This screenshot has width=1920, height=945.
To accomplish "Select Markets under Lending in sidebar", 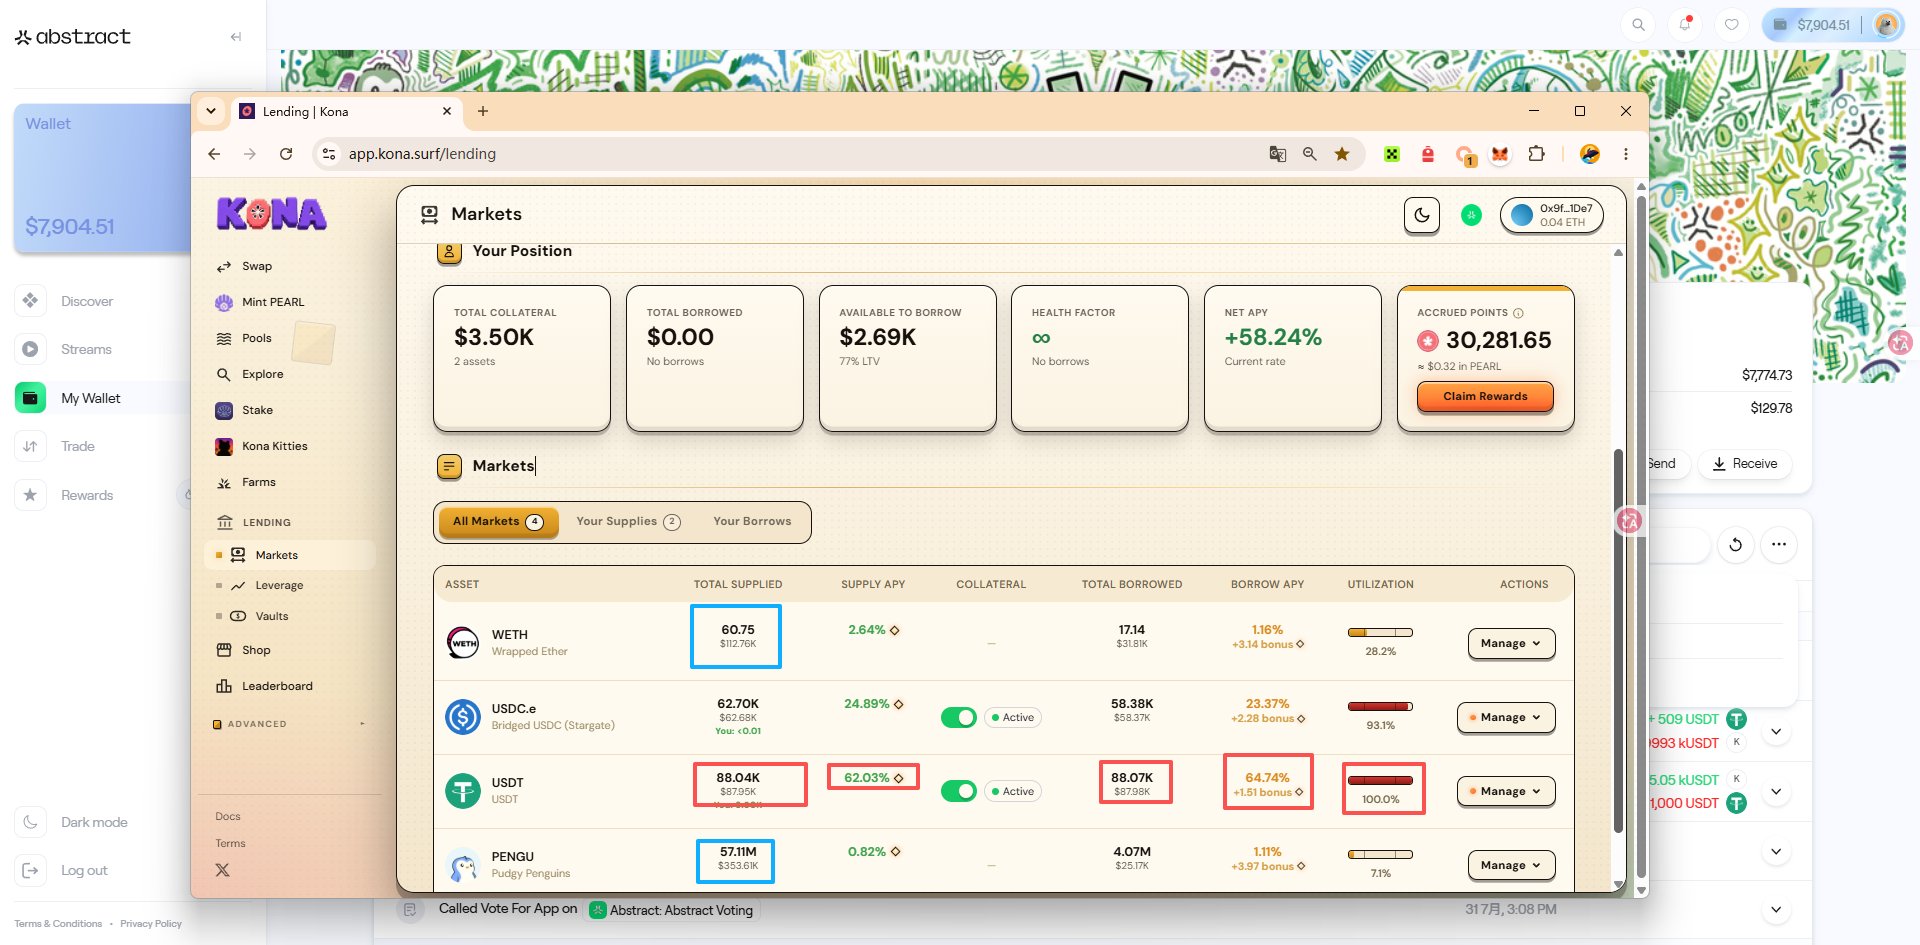I will pos(290,555).
